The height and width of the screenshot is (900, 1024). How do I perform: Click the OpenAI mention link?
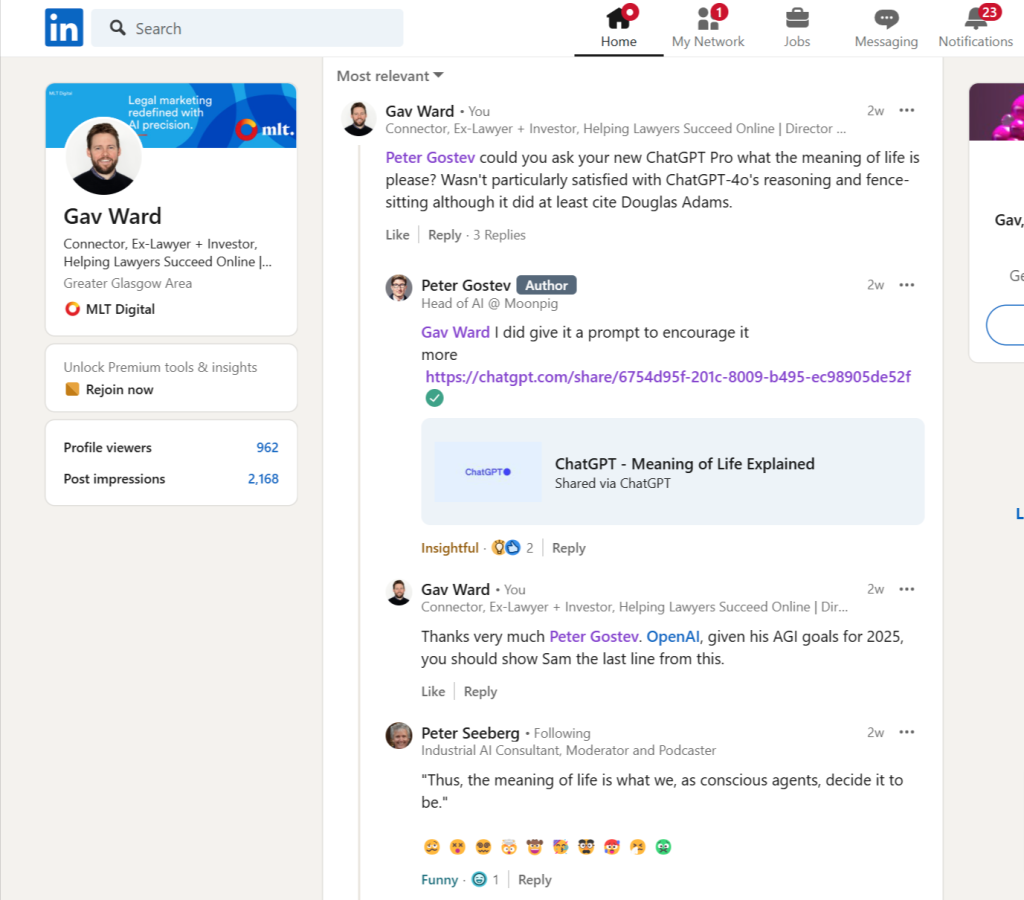point(673,637)
